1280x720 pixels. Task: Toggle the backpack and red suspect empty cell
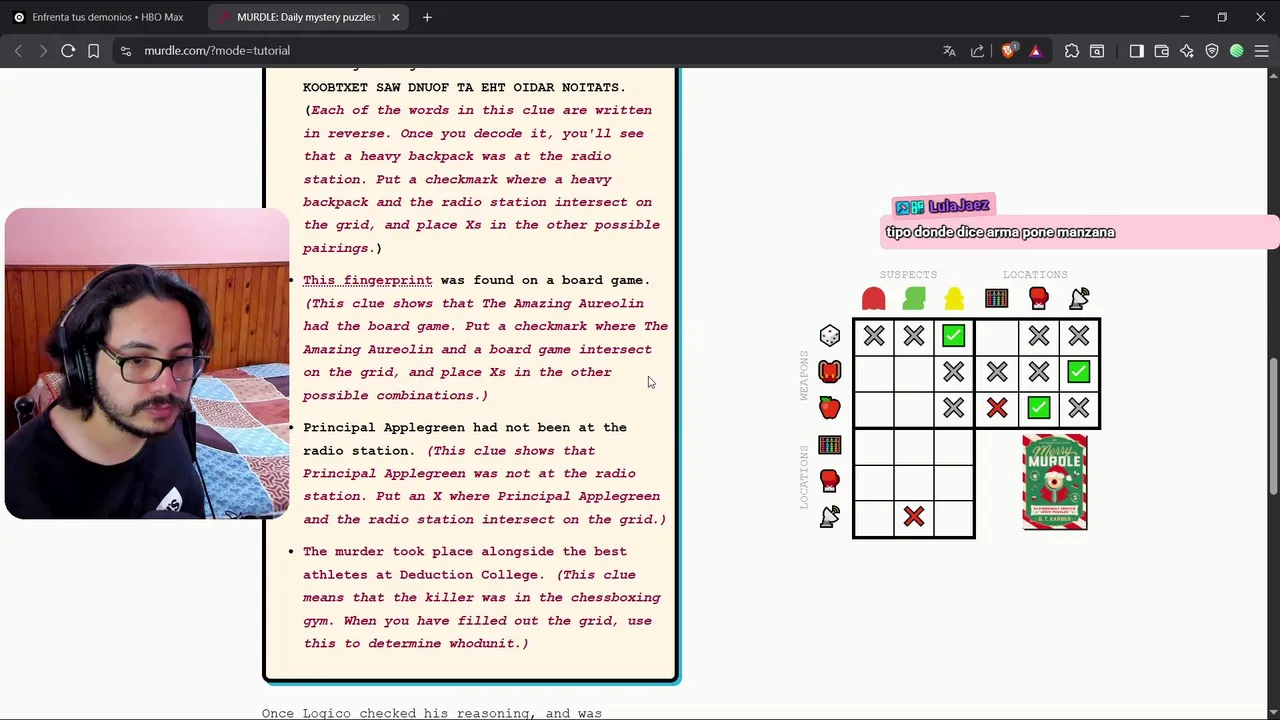point(874,372)
